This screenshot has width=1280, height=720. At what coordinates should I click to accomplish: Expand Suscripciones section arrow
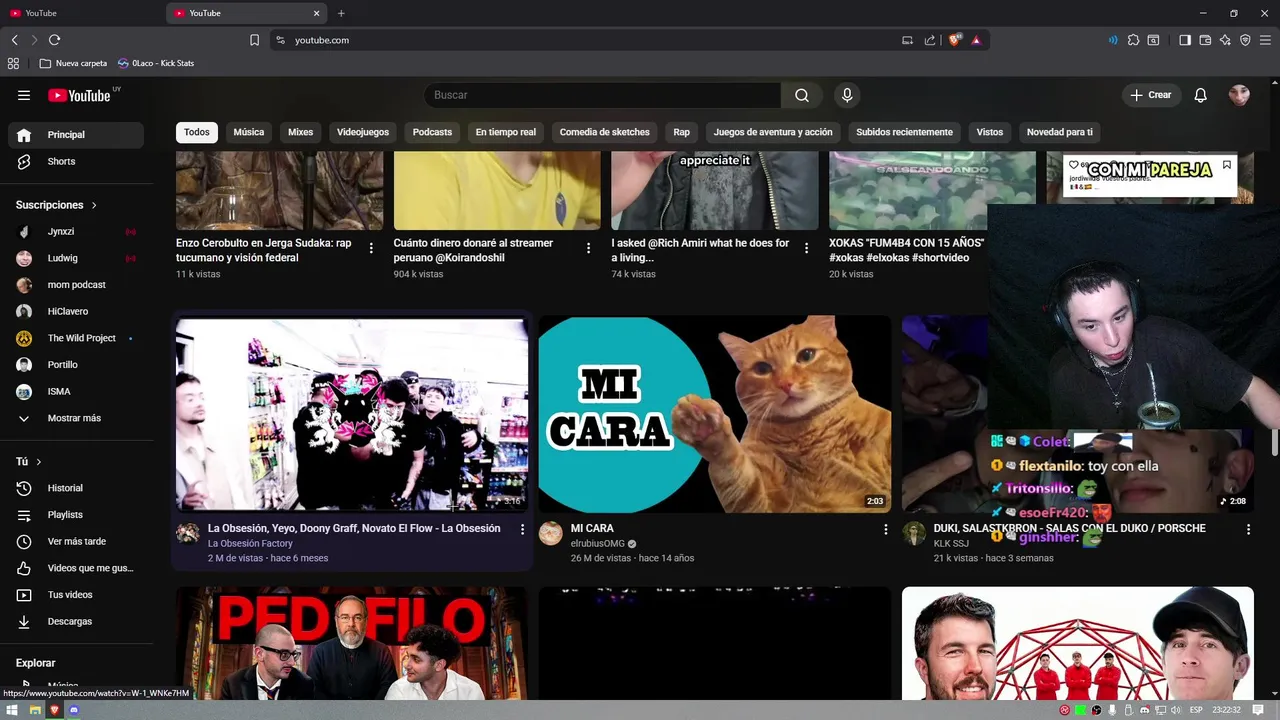pos(94,205)
